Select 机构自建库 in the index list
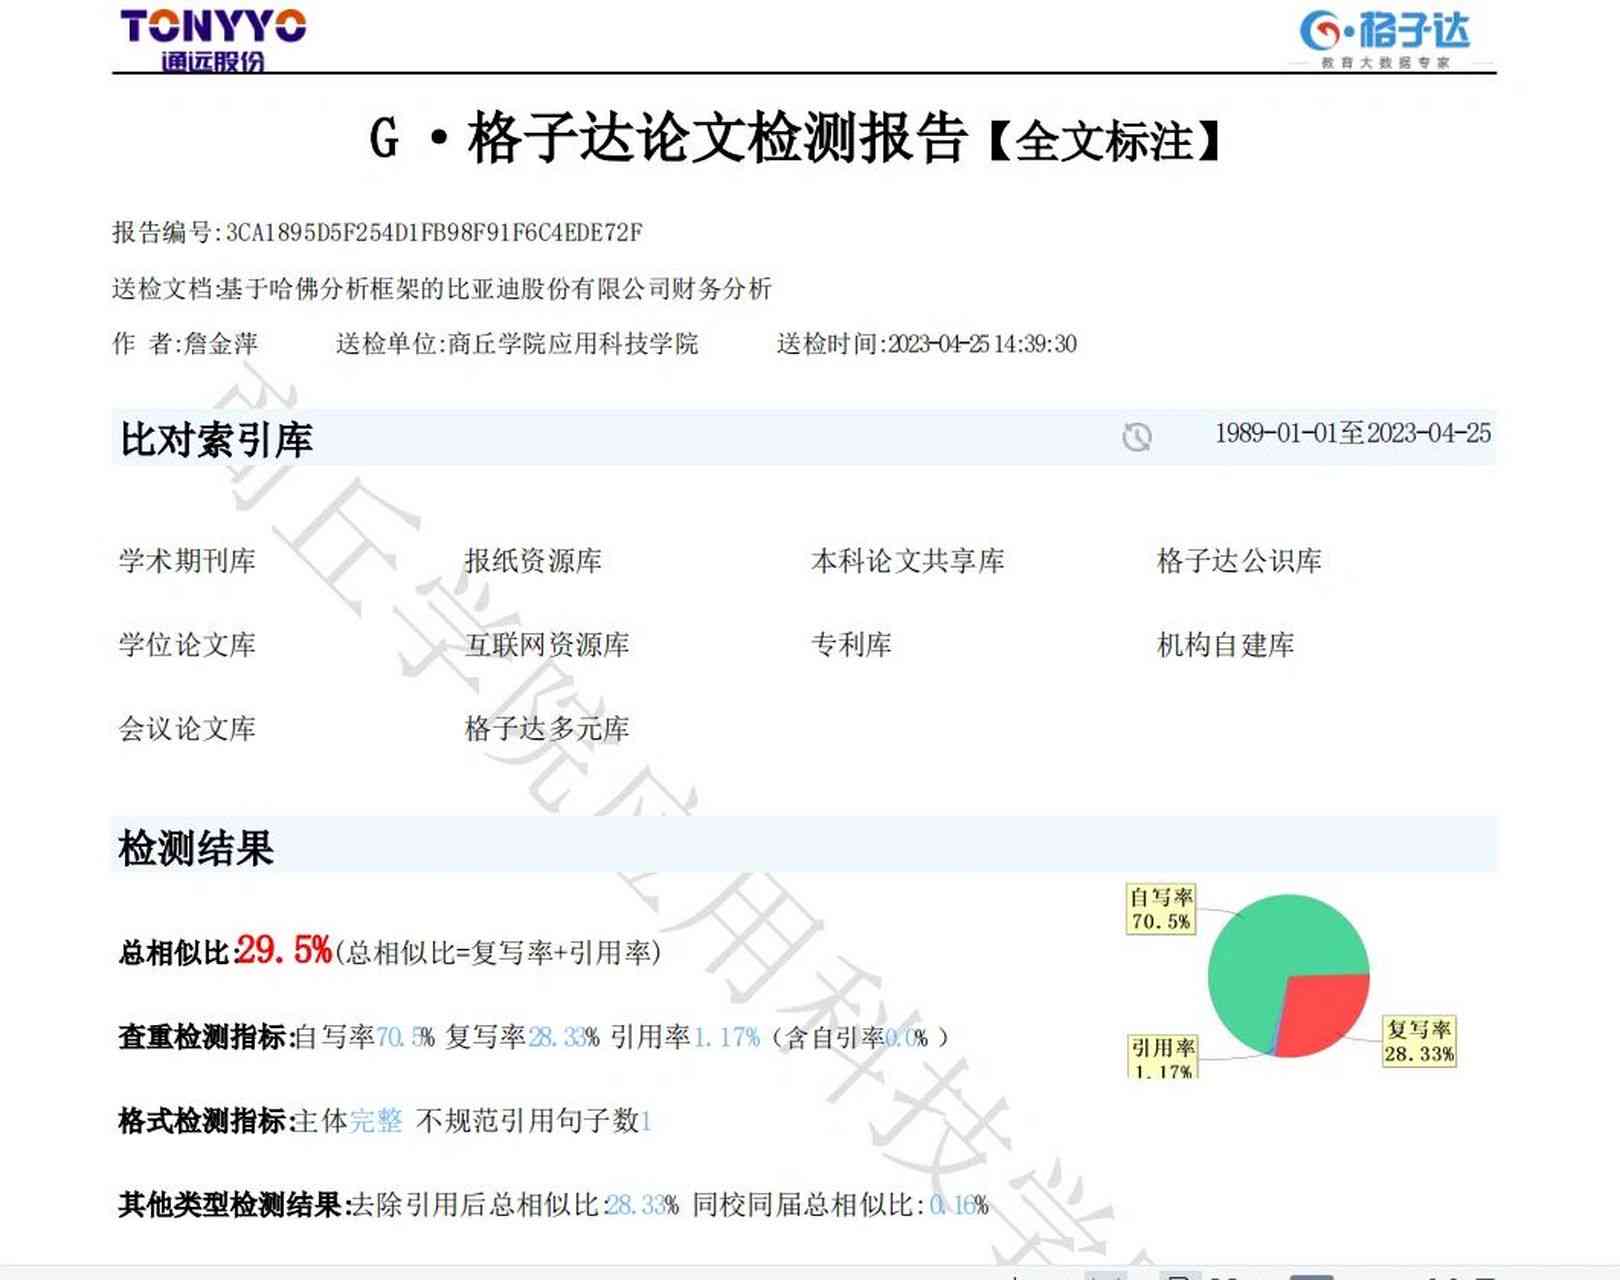 (1225, 645)
